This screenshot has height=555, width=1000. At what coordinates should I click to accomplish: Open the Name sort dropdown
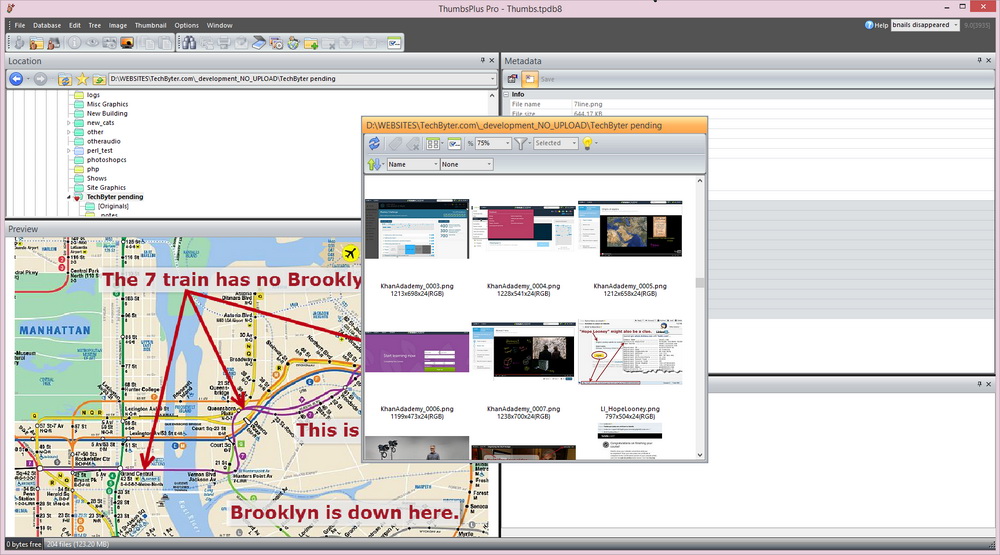[436, 165]
